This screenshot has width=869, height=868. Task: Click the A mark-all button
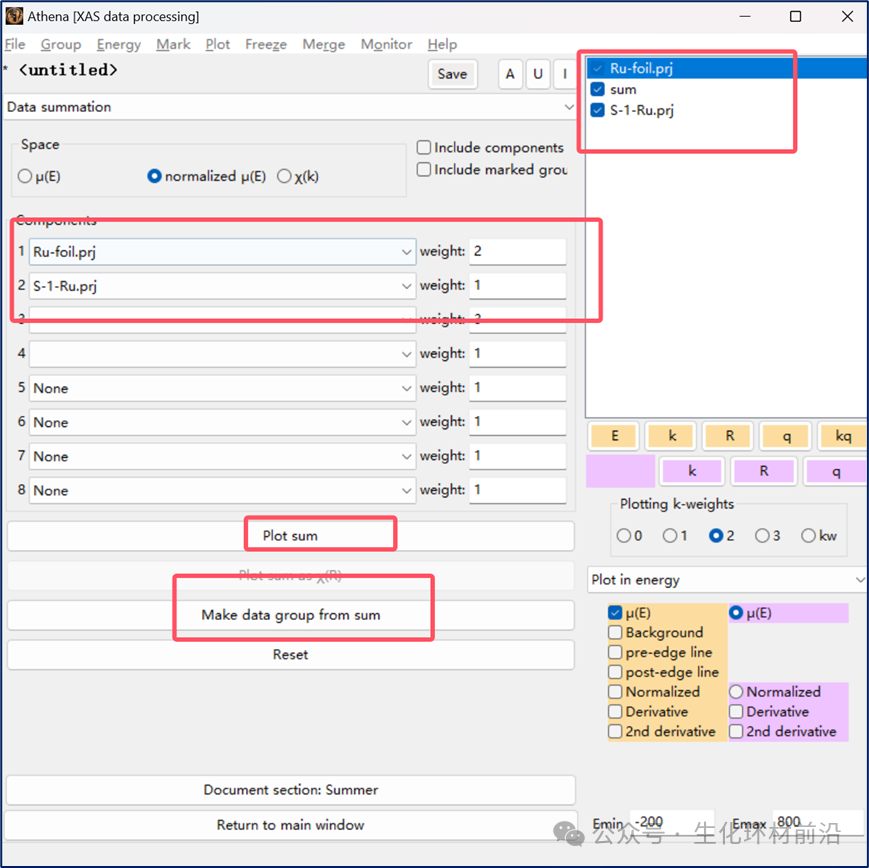(x=510, y=74)
